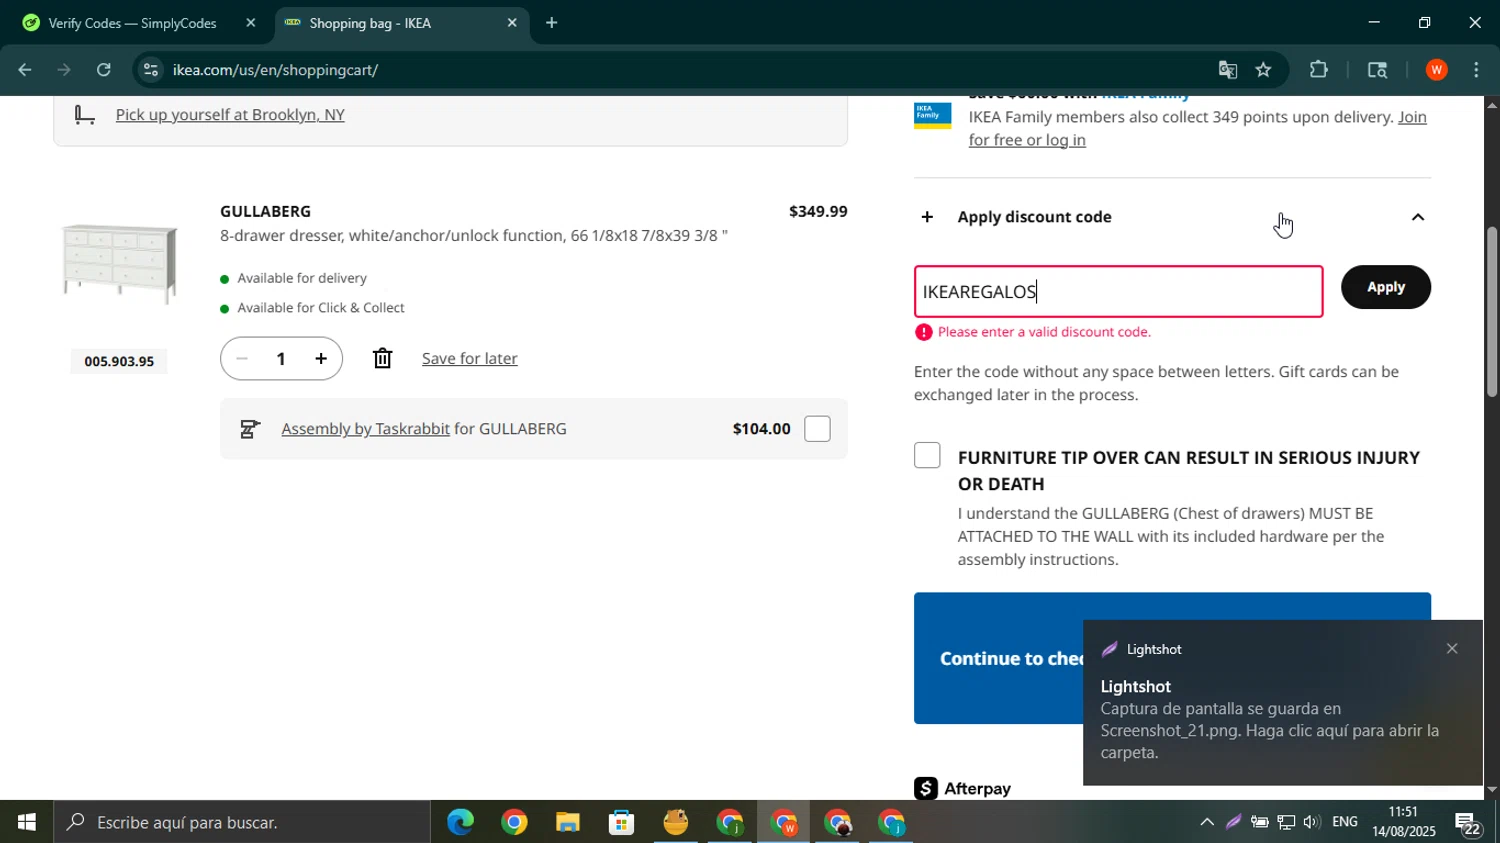
Task: Go back to previous page
Action: [x=25, y=70]
